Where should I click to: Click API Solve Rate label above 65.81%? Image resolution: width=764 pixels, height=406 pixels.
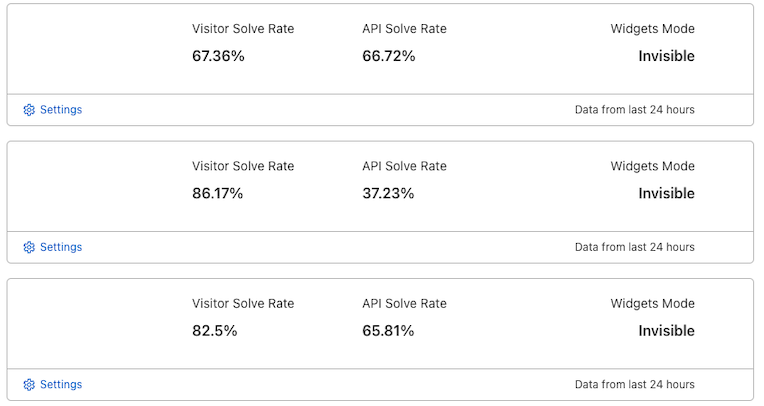click(404, 304)
